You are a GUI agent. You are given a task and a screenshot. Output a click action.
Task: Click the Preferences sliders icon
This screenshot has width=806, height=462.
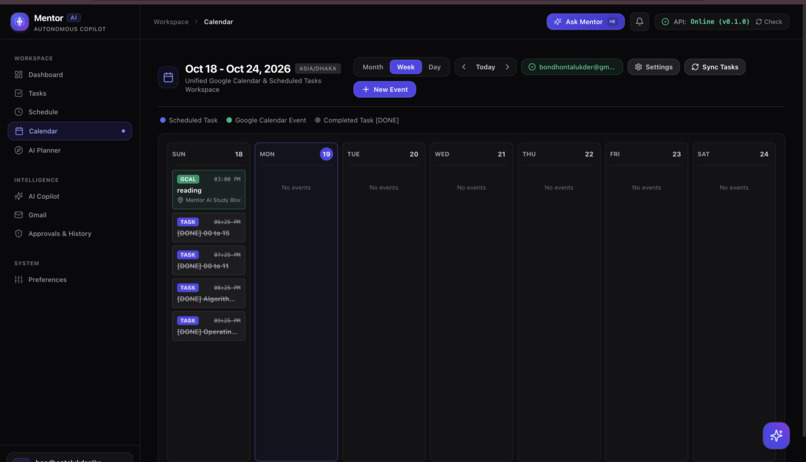tap(19, 280)
